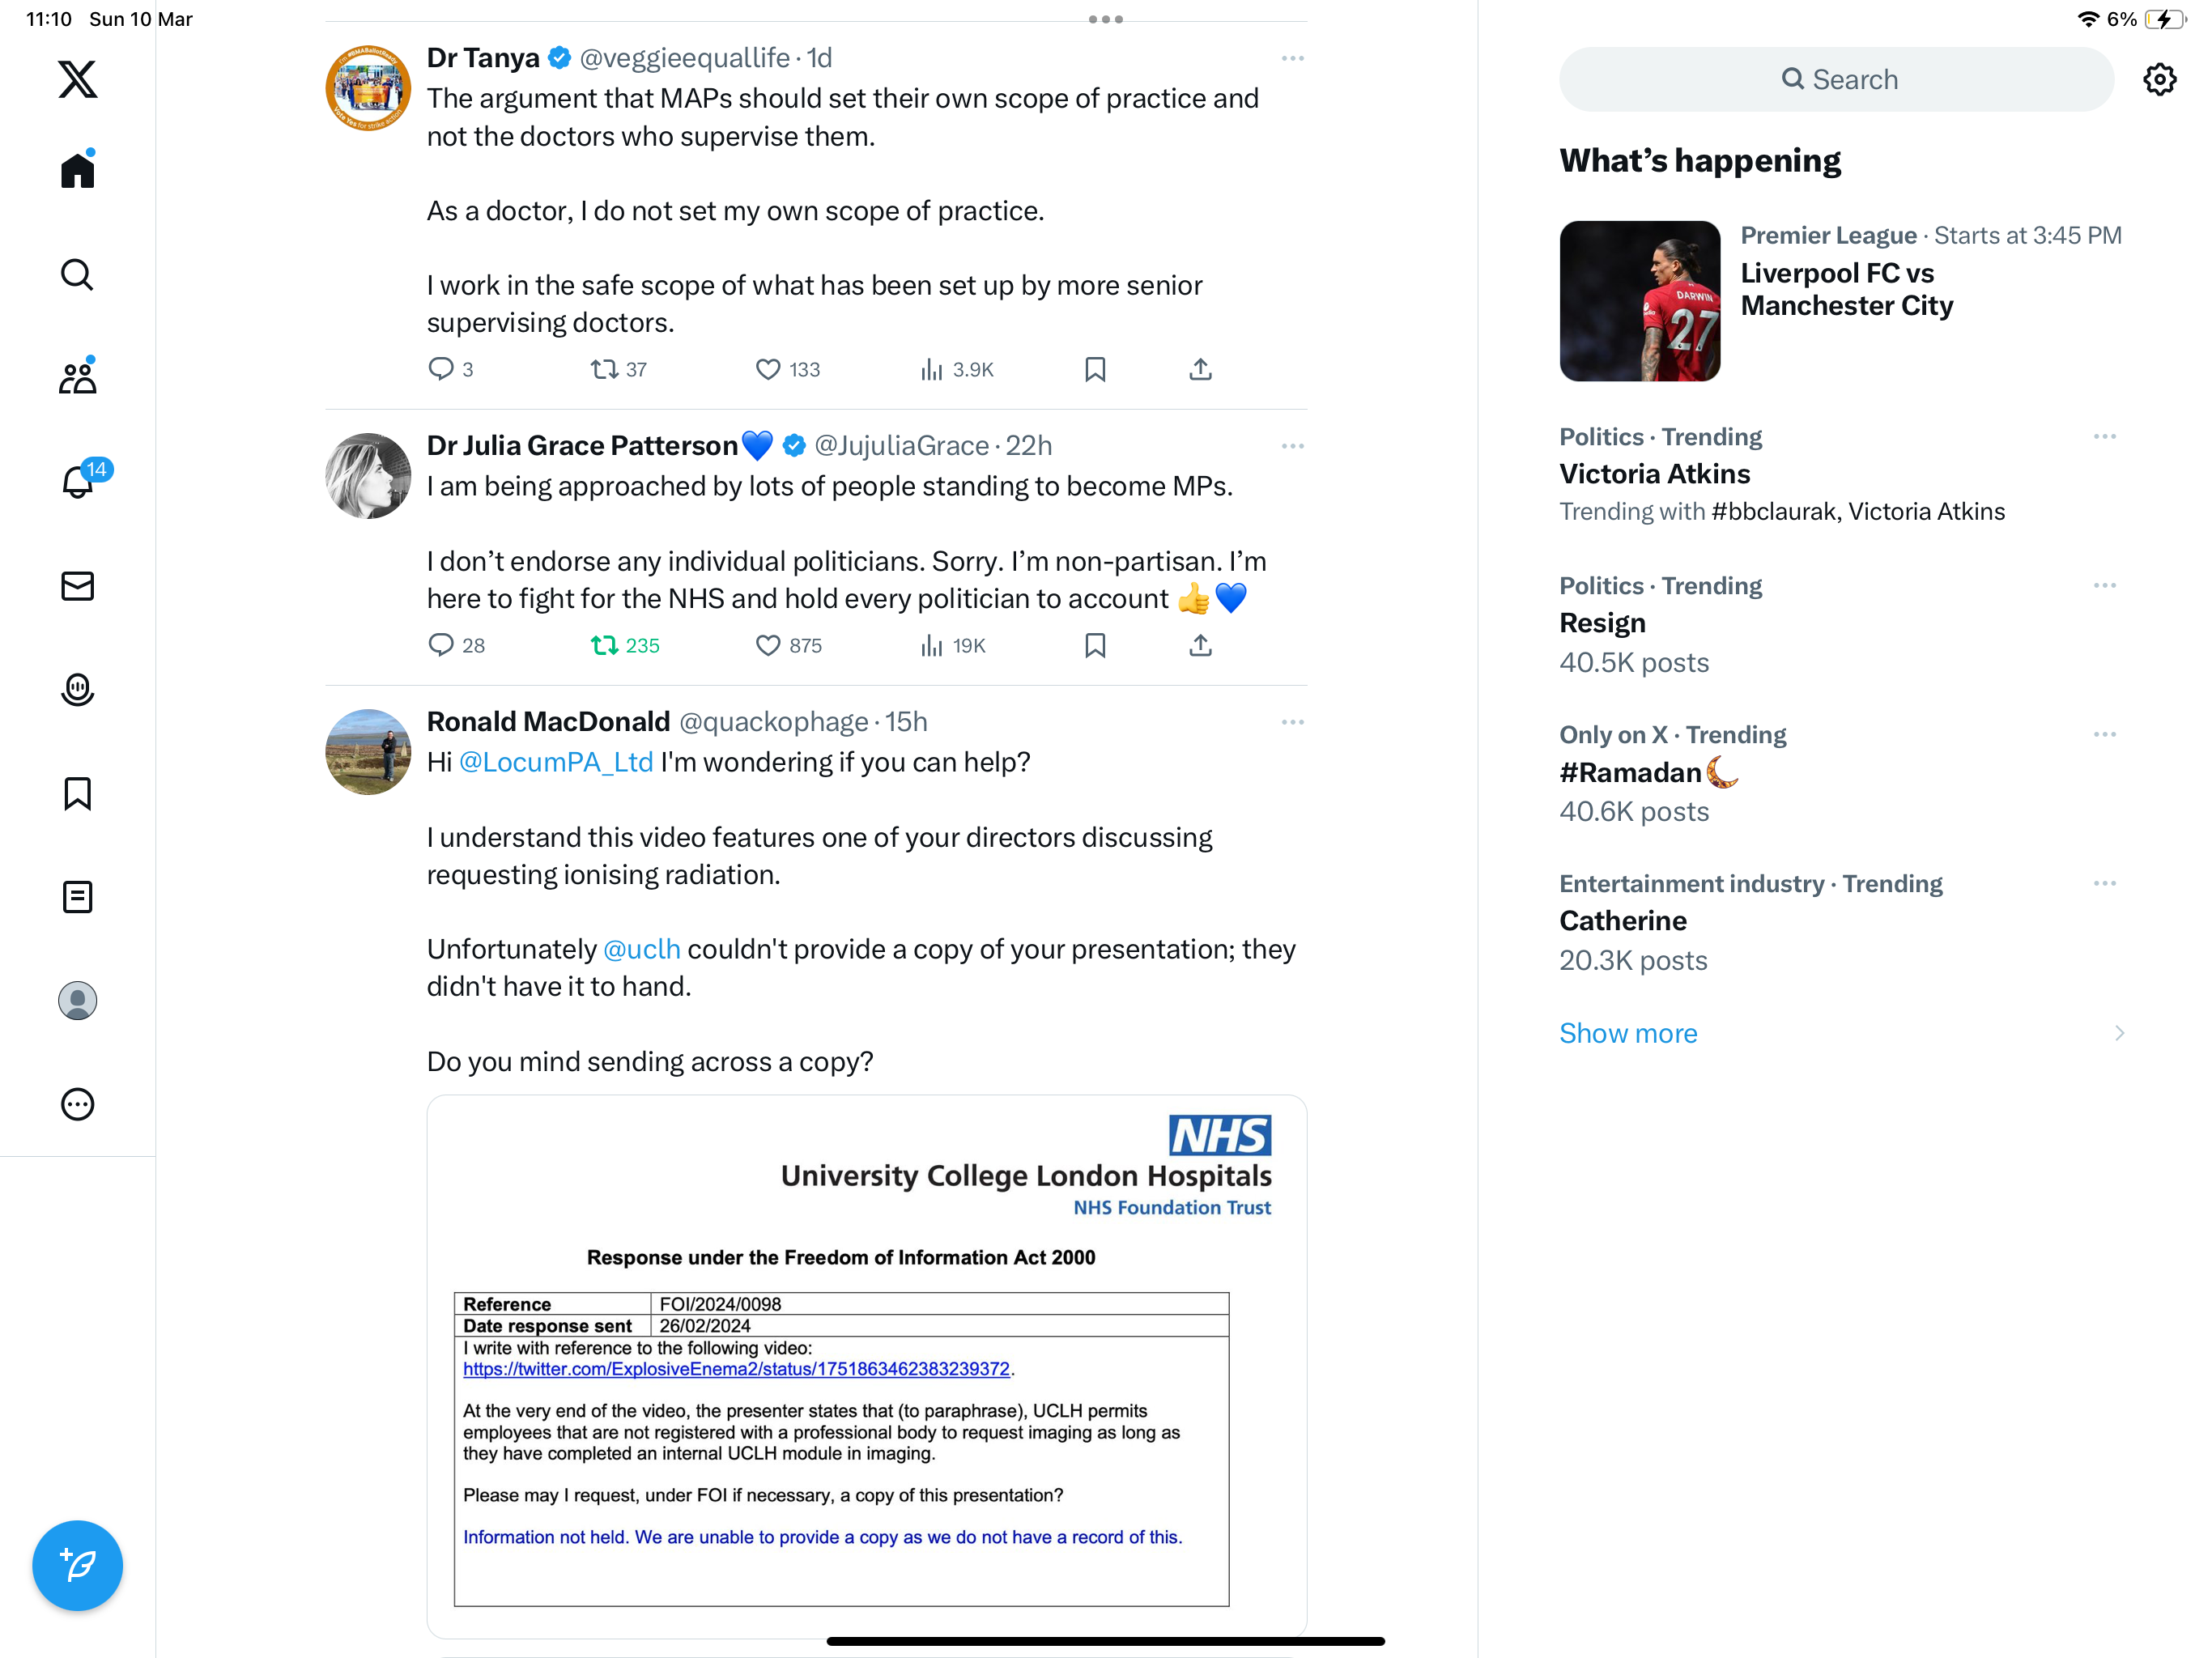Viewport: 2212px width, 1658px height.
Task: Open the @LocumPA_Ltd mention link
Action: tap(556, 762)
